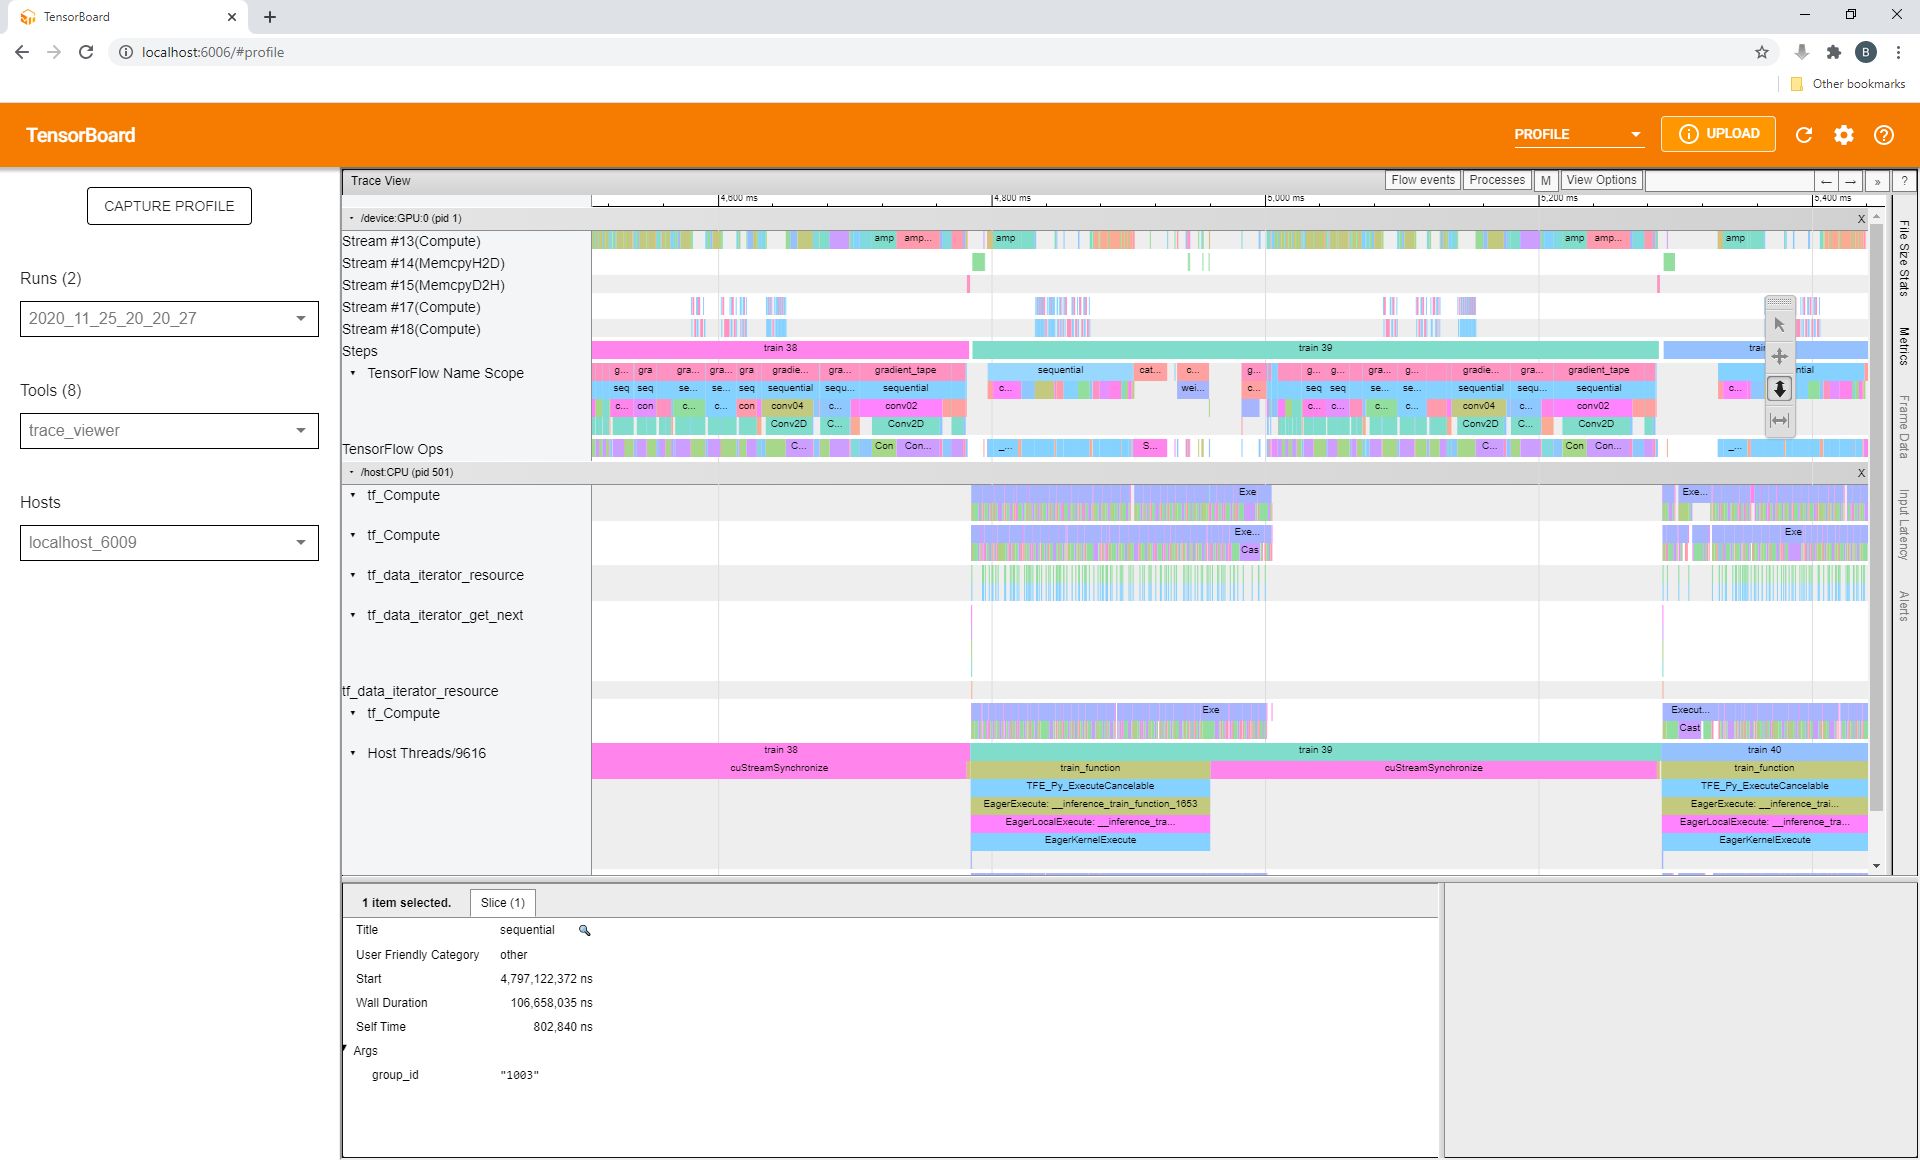Select the zoom tool in the floating toolbar
Image resolution: width=1920 pixels, height=1160 pixels.
[1780, 389]
